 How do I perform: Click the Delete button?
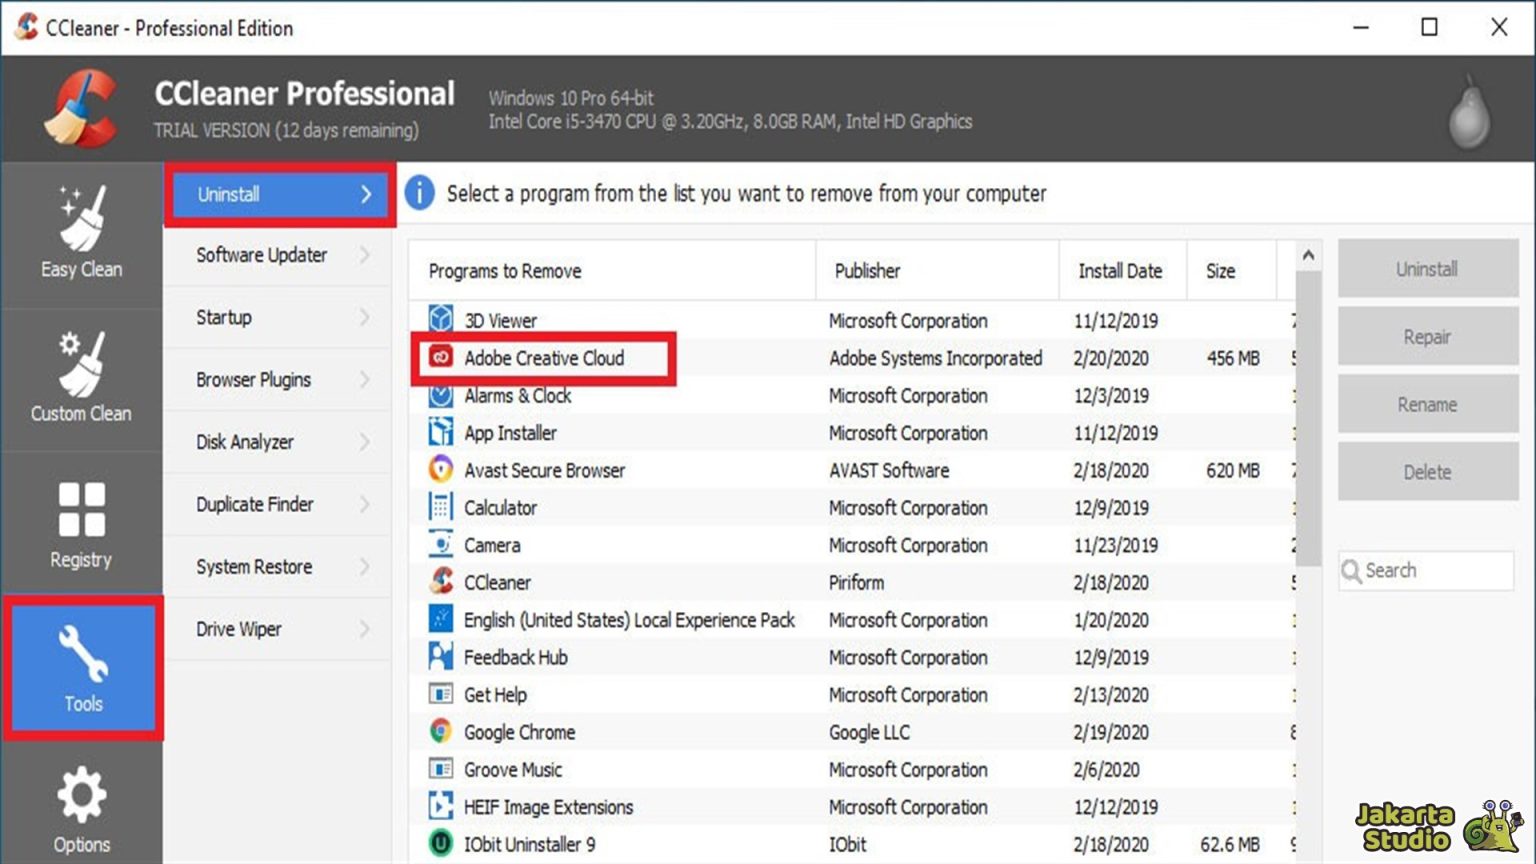coord(1427,471)
